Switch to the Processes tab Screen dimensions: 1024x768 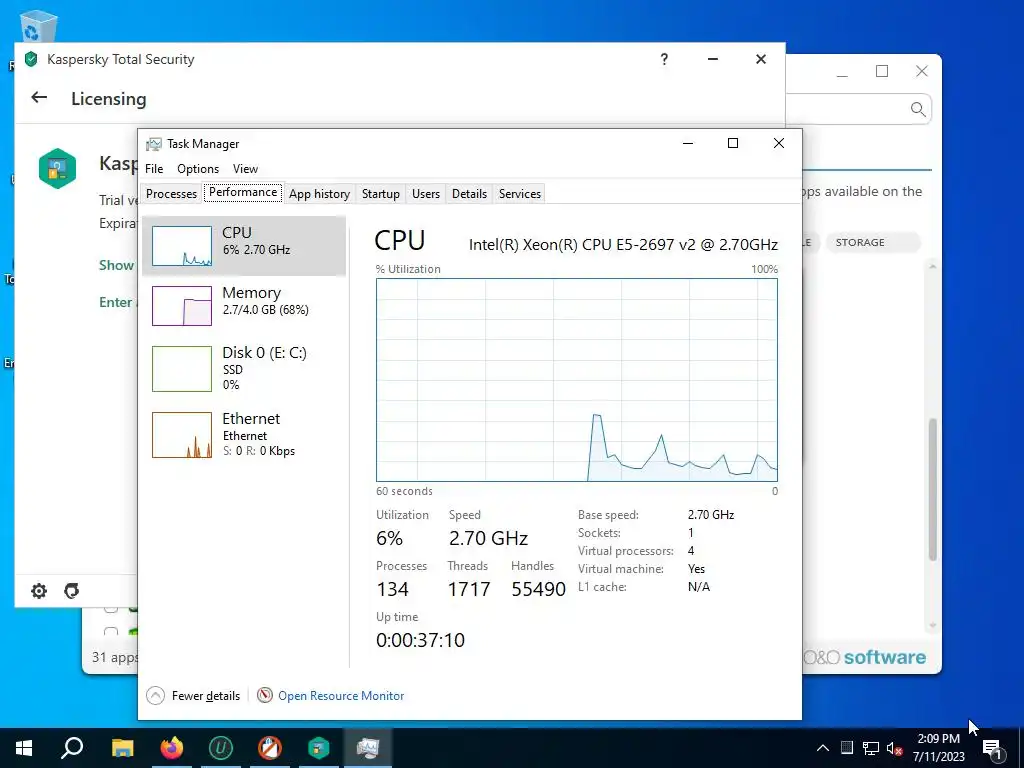point(171,194)
